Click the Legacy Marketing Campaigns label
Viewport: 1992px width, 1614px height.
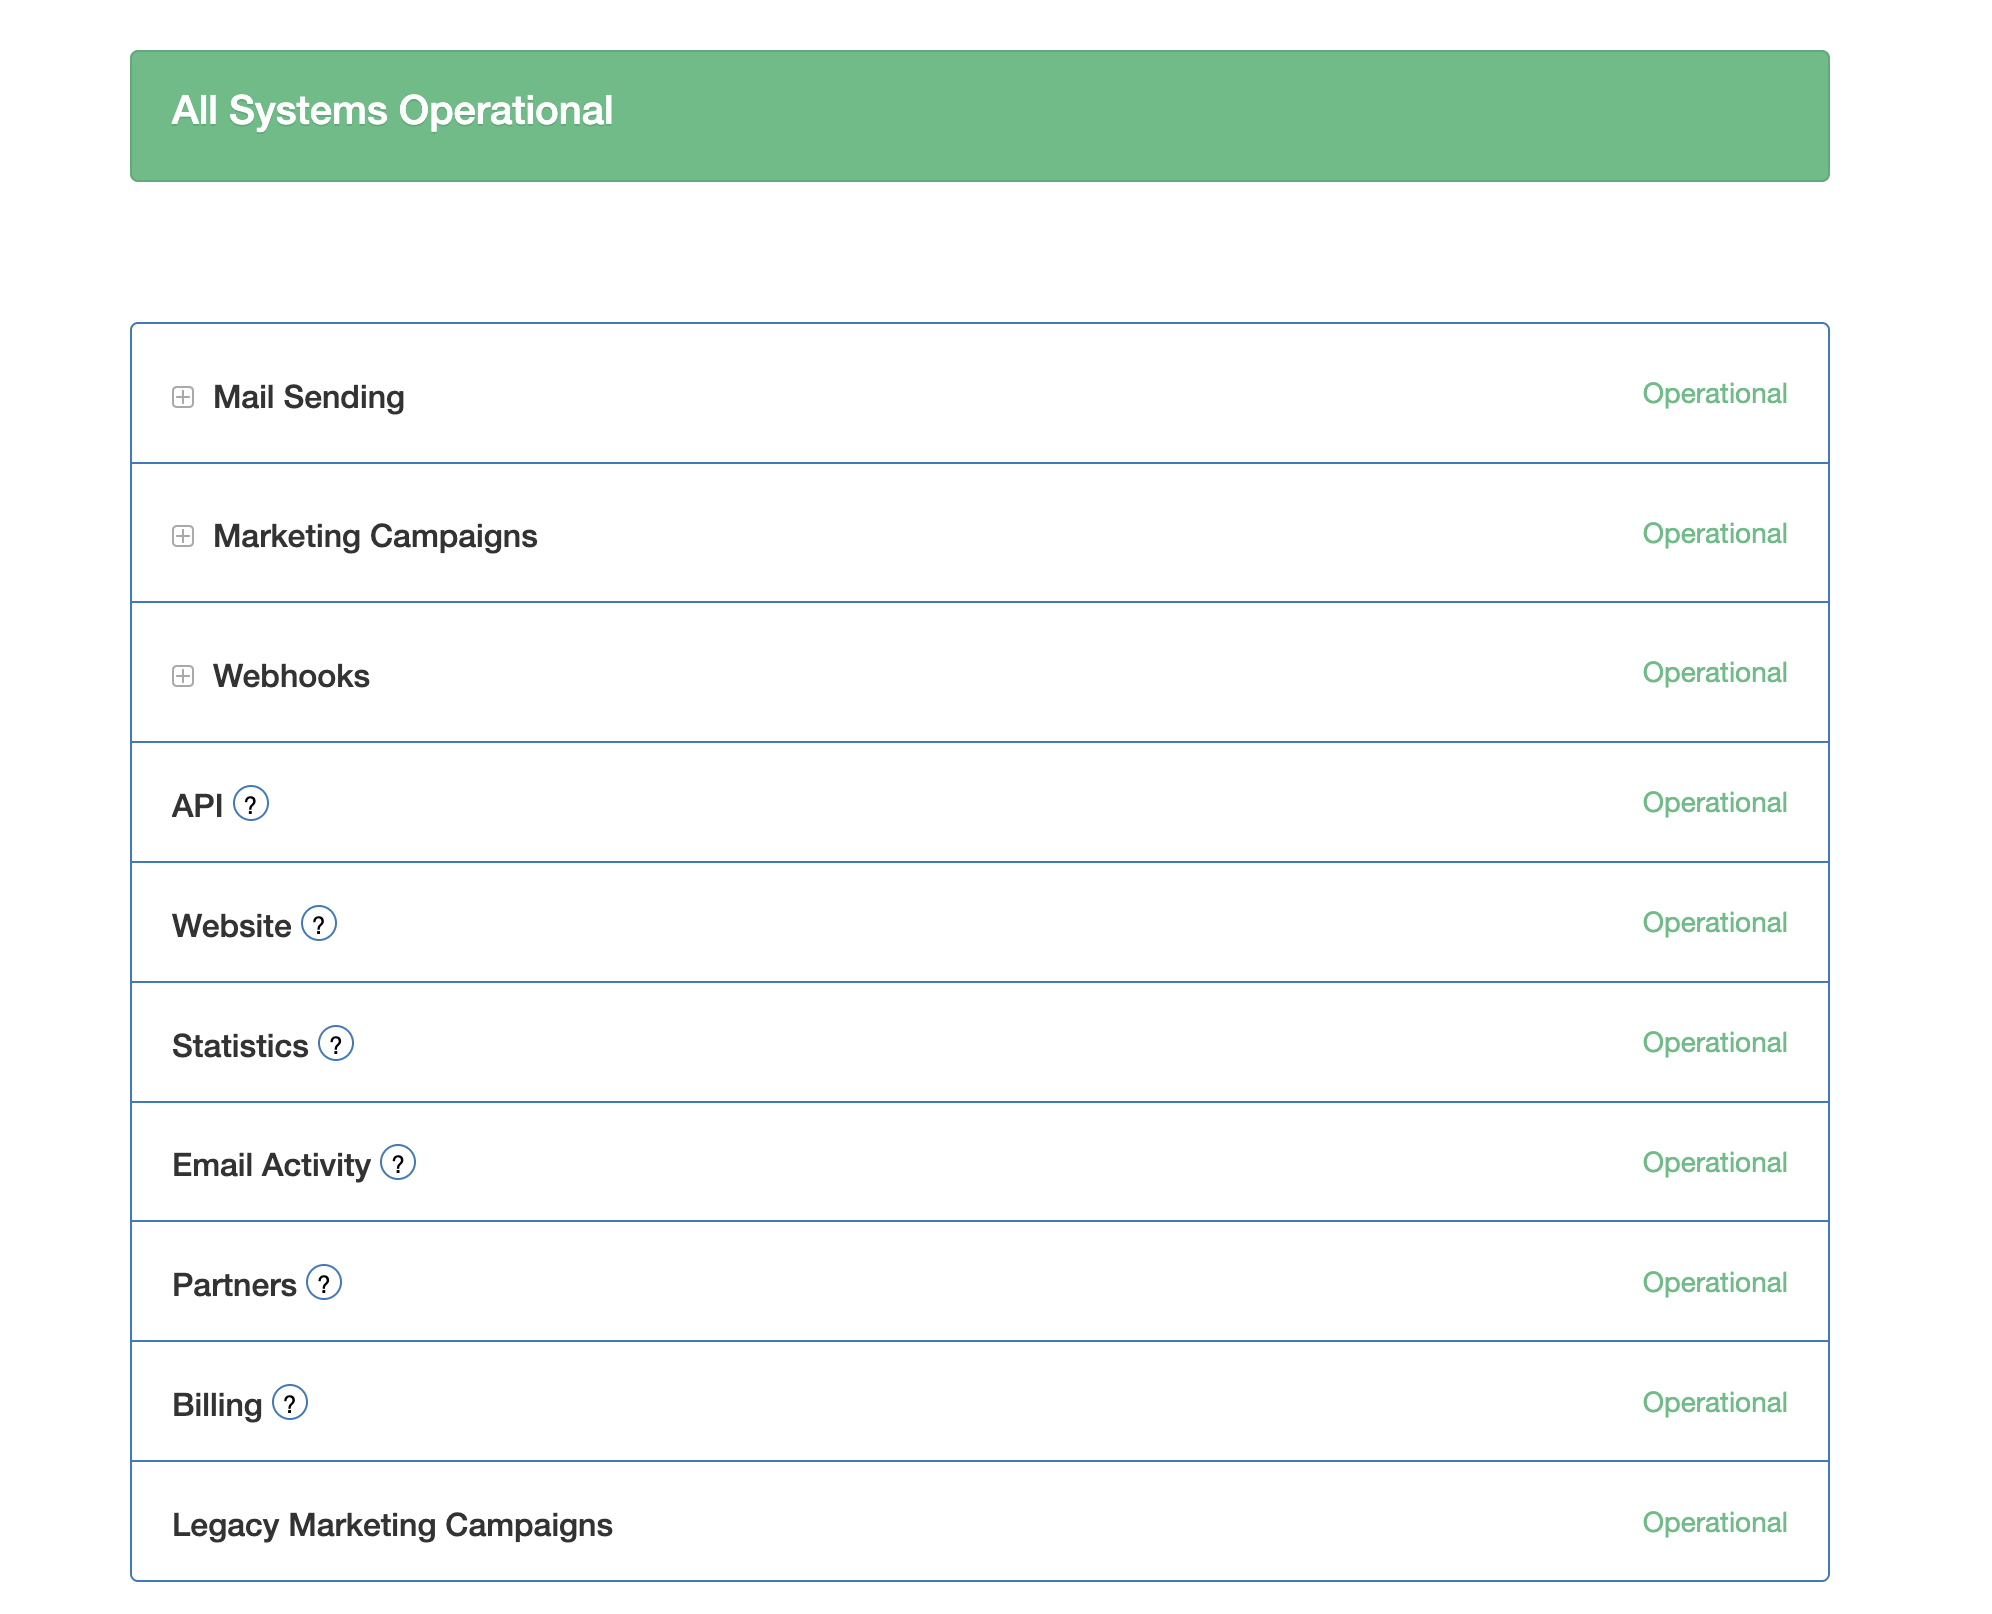click(392, 1525)
